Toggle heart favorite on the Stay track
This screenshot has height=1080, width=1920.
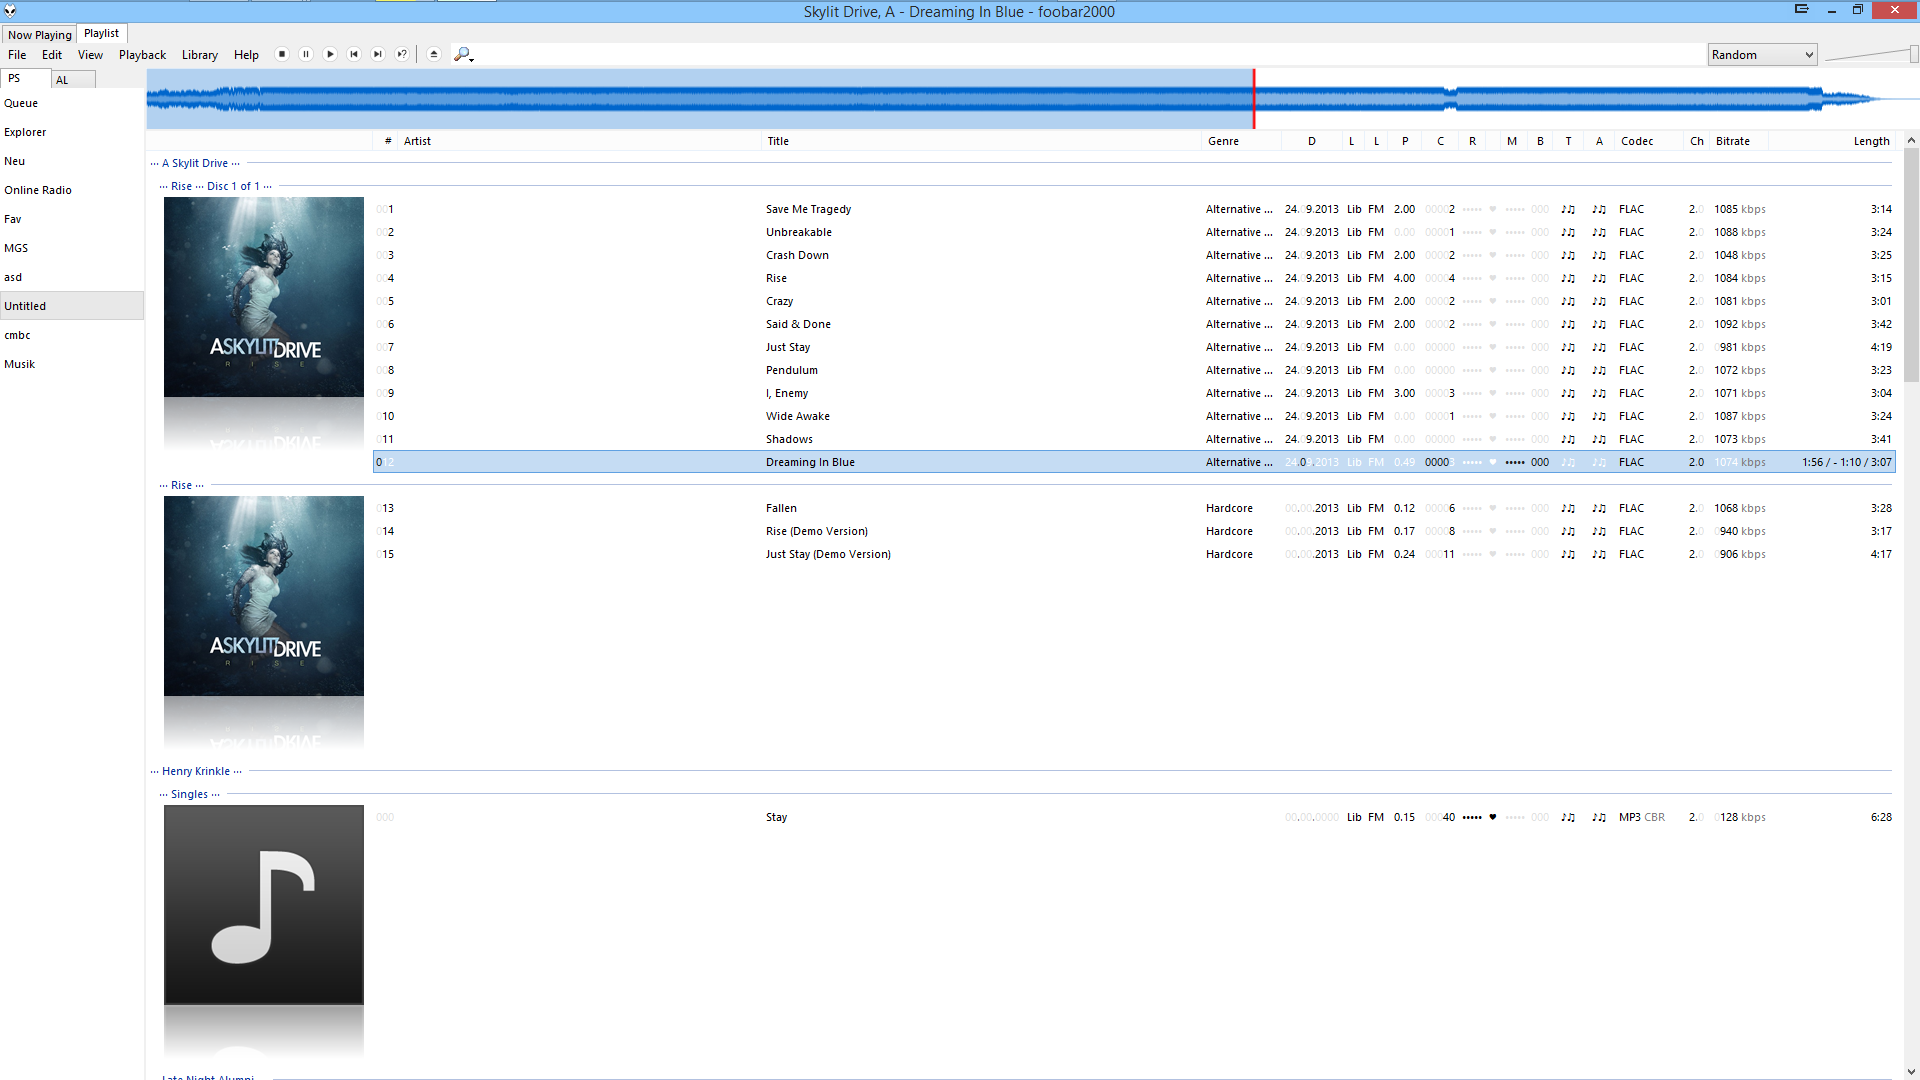pyautogui.click(x=1493, y=817)
